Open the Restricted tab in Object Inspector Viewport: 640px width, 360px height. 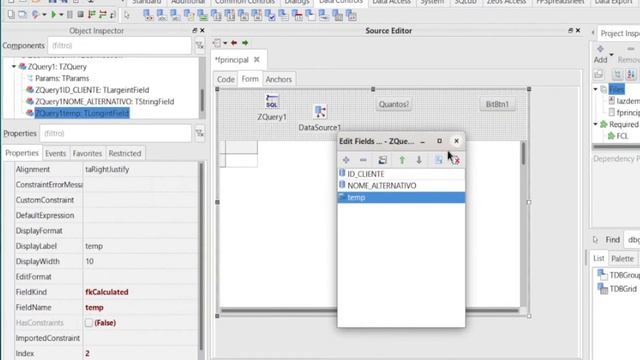click(x=124, y=153)
